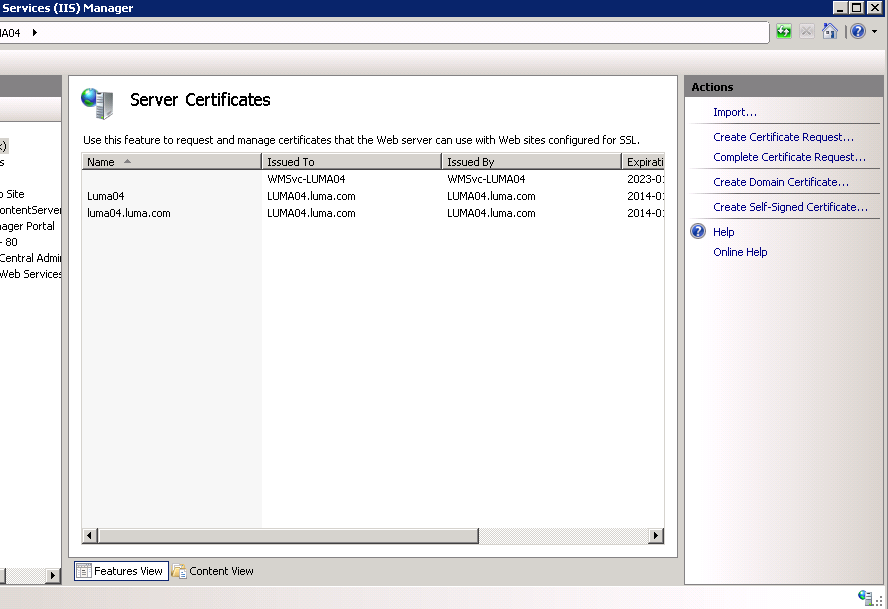Select the tree node ending in 80
The image size is (888, 609).
click(10, 242)
